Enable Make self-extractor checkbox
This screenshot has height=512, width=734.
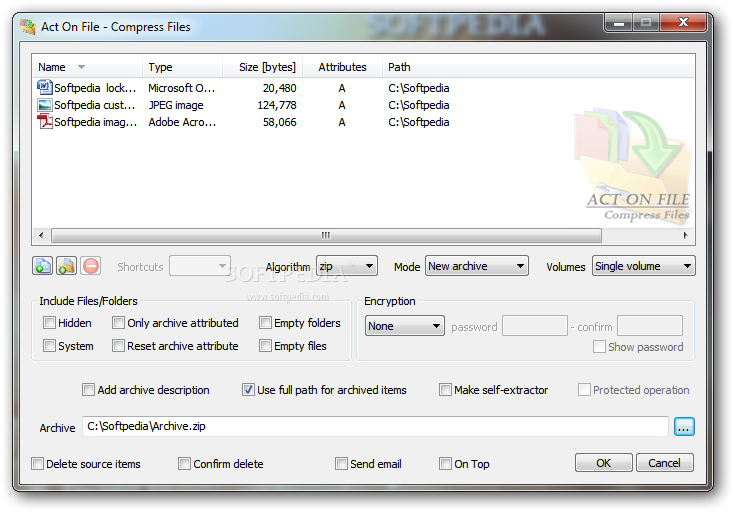[445, 389]
